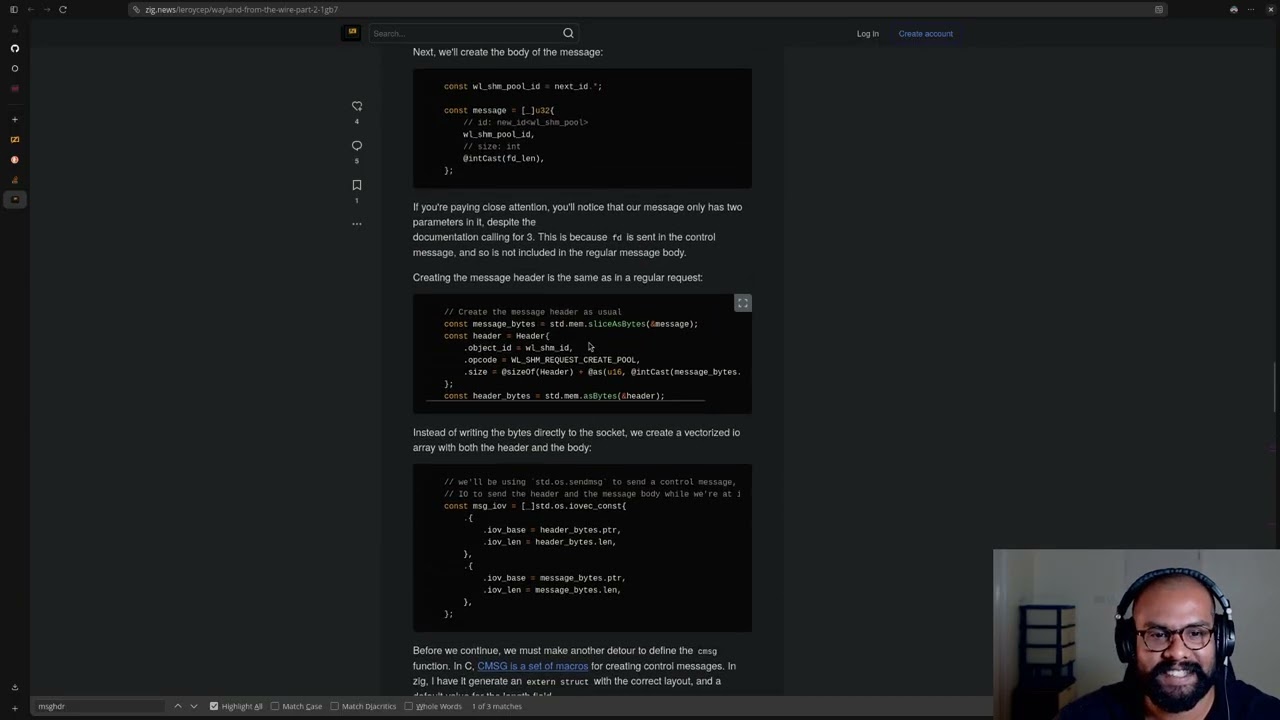Click the Create account link

[x=925, y=33]
